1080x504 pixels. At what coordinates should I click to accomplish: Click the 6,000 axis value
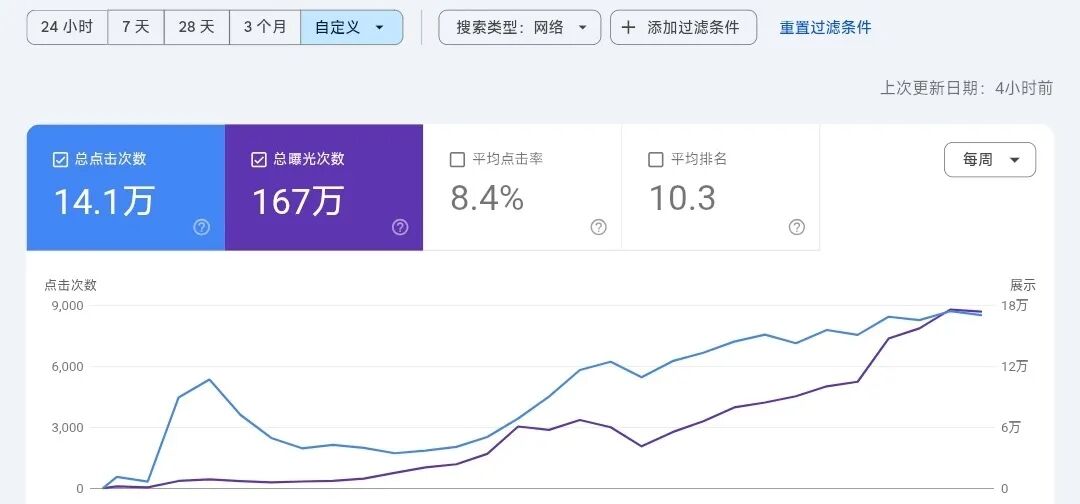click(68, 366)
